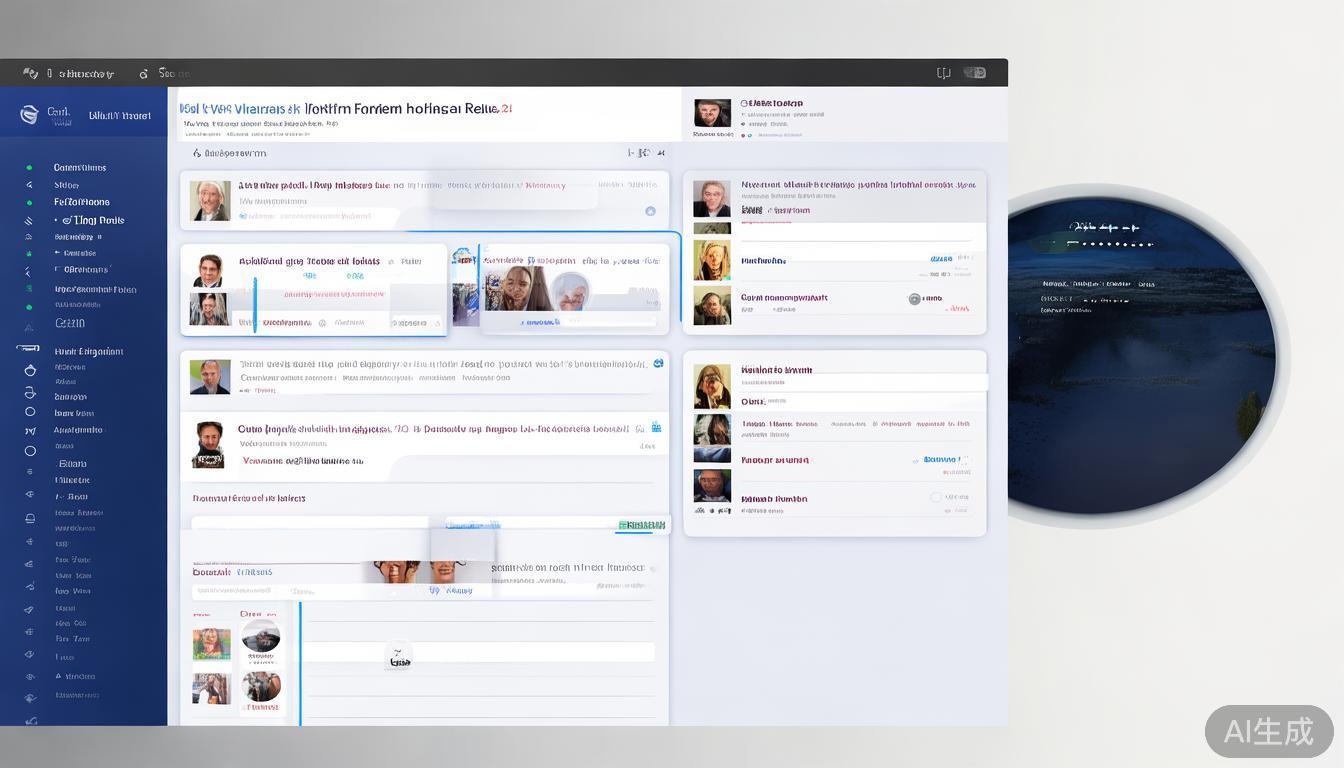Viewport: 1344px width, 768px height.
Task: Click the split-view icon in the top dark bar
Action: pyautogui.click(x=943, y=73)
